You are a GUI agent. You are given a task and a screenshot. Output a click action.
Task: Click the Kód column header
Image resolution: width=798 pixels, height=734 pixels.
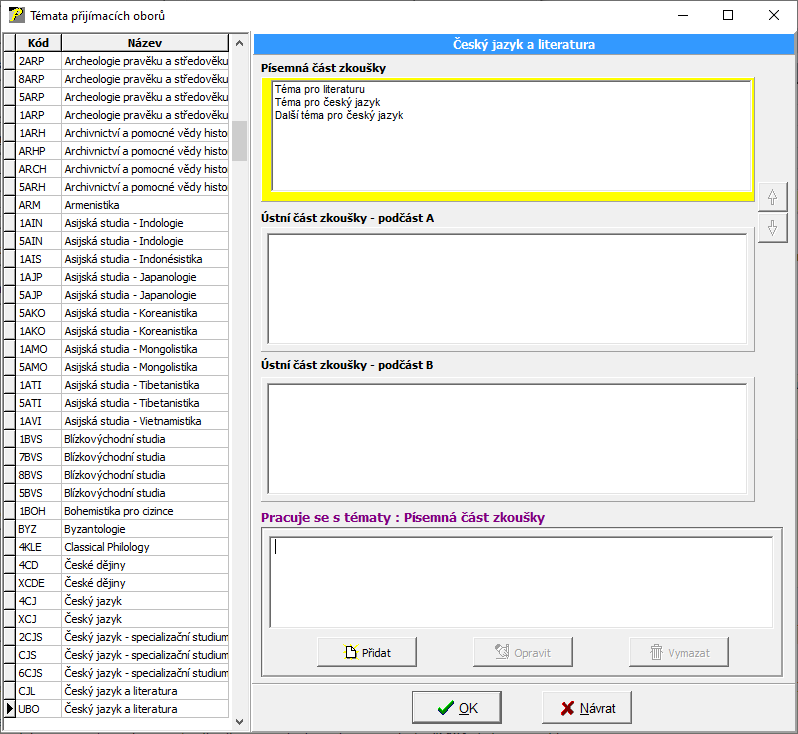pyautogui.click(x=38, y=43)
